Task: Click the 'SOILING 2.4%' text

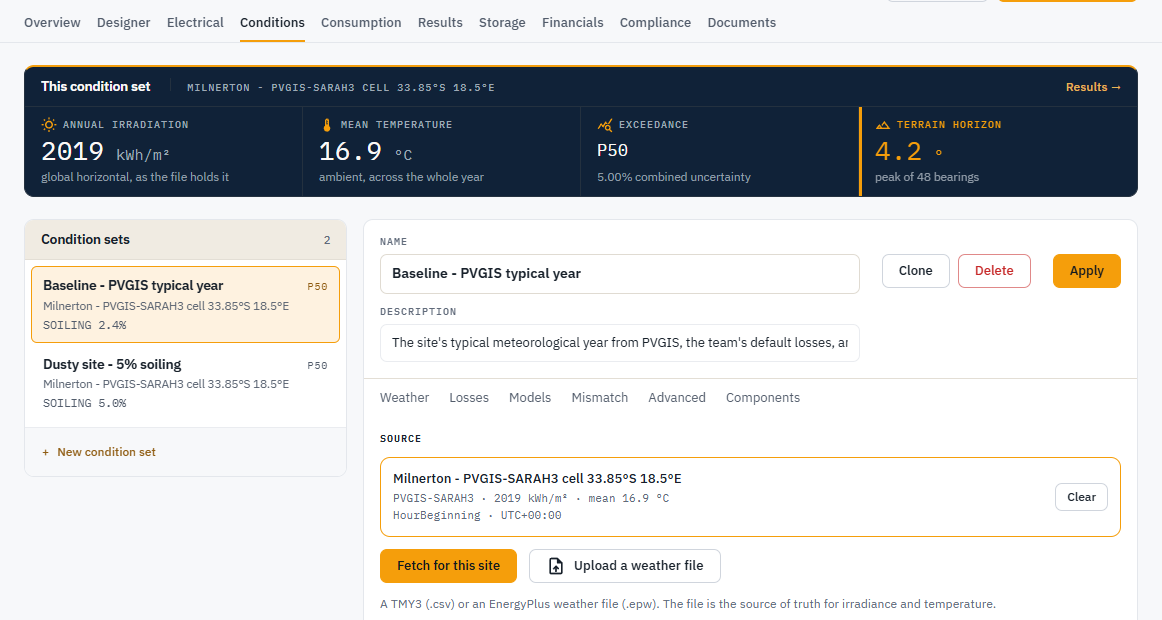Action: coord(84,325)
